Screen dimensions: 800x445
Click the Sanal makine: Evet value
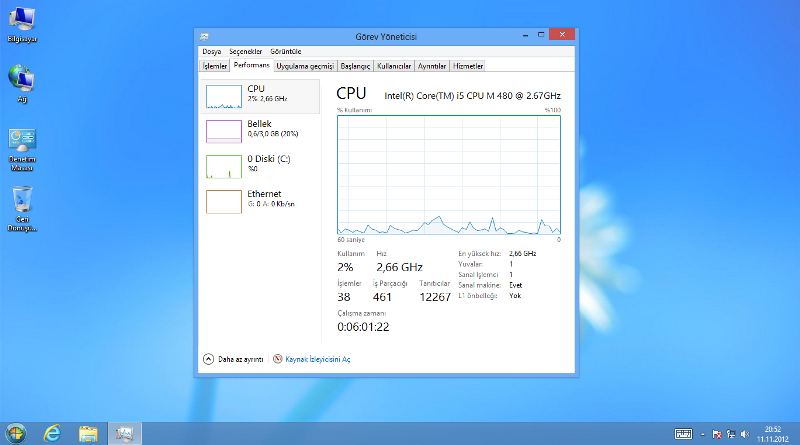click(x=515, y=285)
